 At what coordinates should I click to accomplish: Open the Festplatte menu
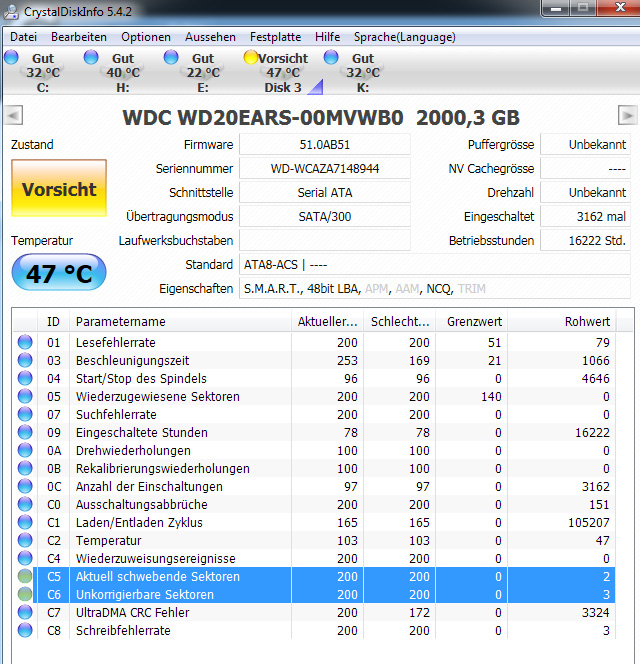275,37
